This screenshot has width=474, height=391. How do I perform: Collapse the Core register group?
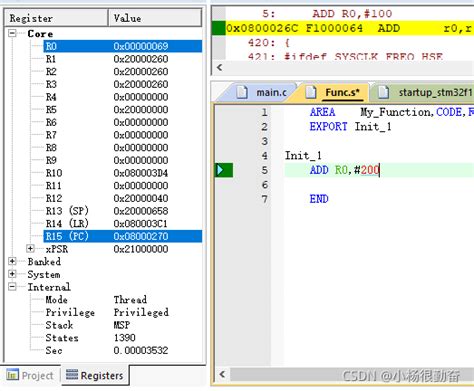12,33
